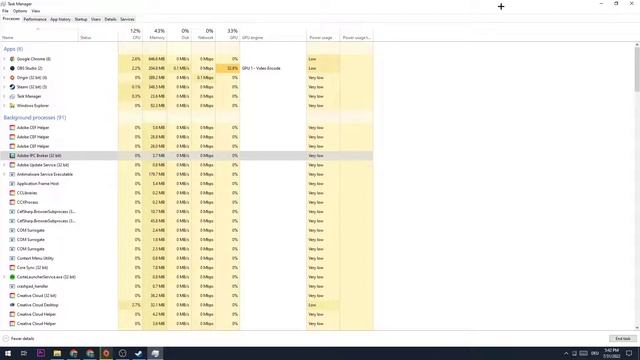The height and width of the screenshot is (360, 640).
Task: Sort processes by Disk column
Action: pyautogui.click(x=179, y=34)
